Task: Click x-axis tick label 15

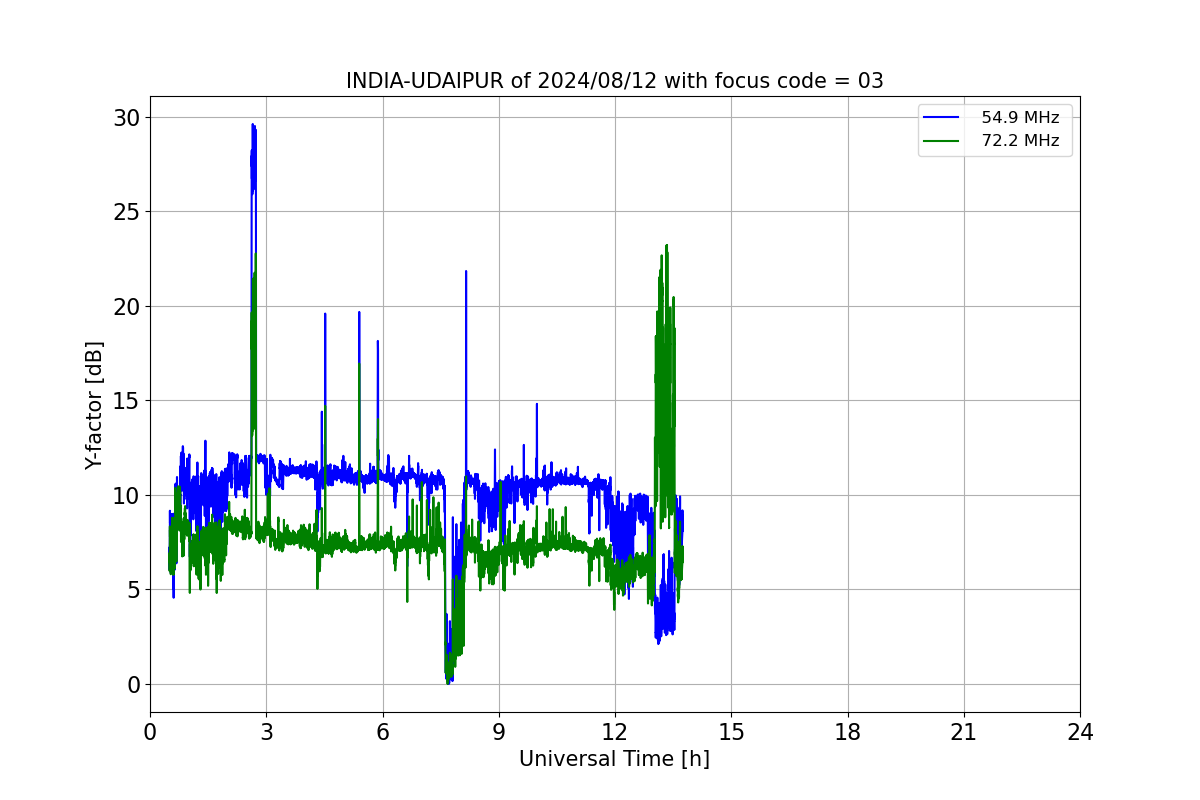Action: point(731,732)
